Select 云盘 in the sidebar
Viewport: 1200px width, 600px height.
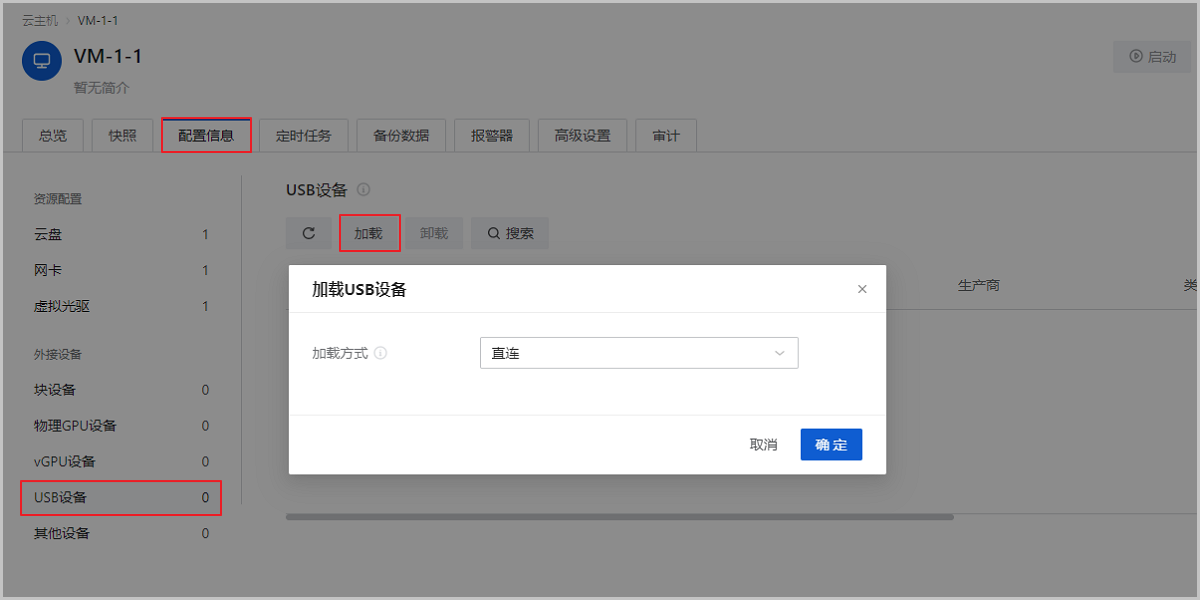[48, 235]
